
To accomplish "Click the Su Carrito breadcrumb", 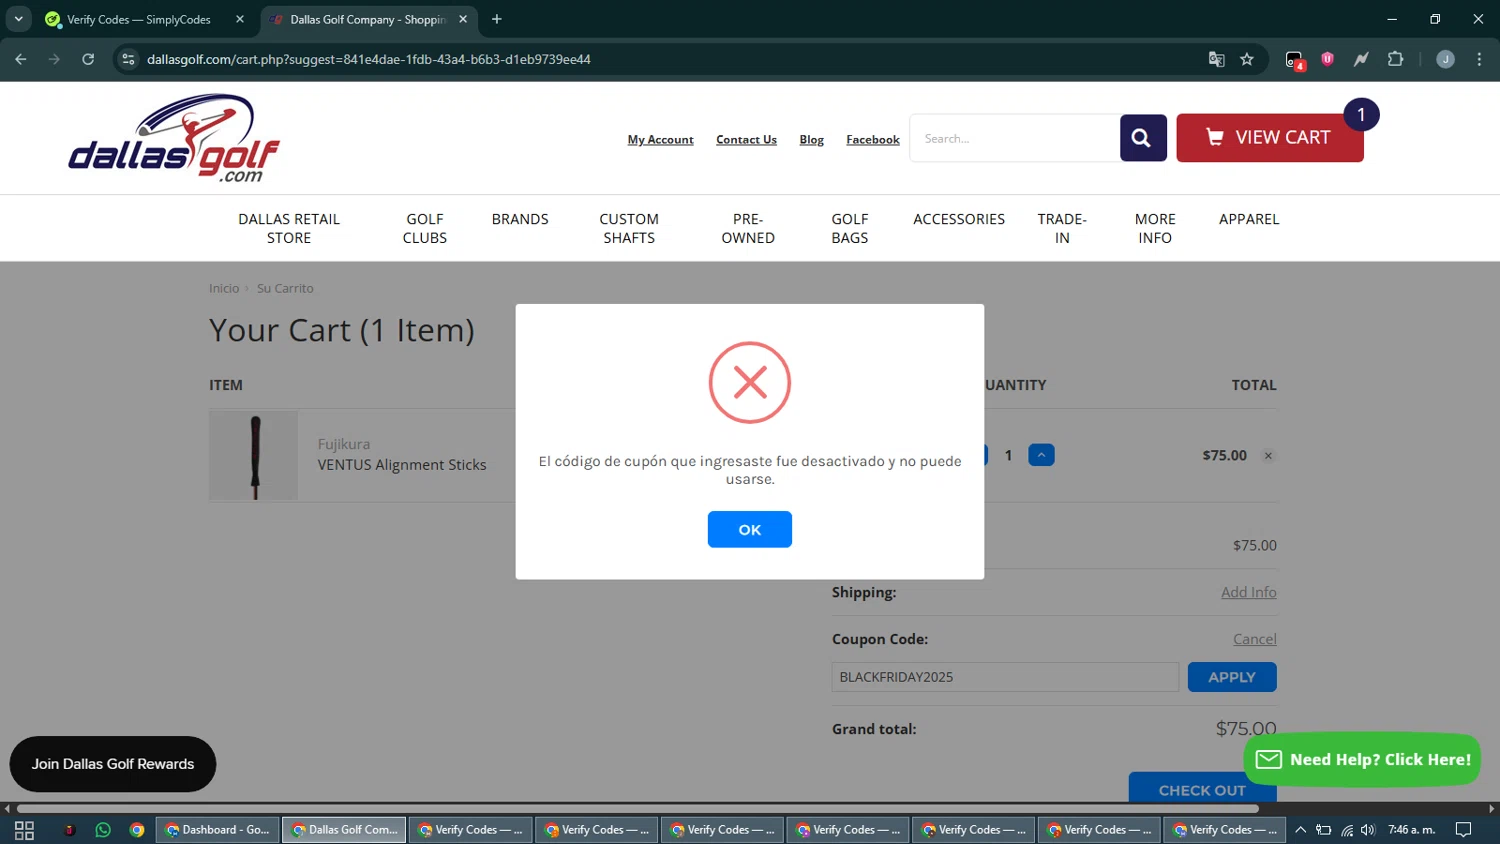I will (285, 288).
